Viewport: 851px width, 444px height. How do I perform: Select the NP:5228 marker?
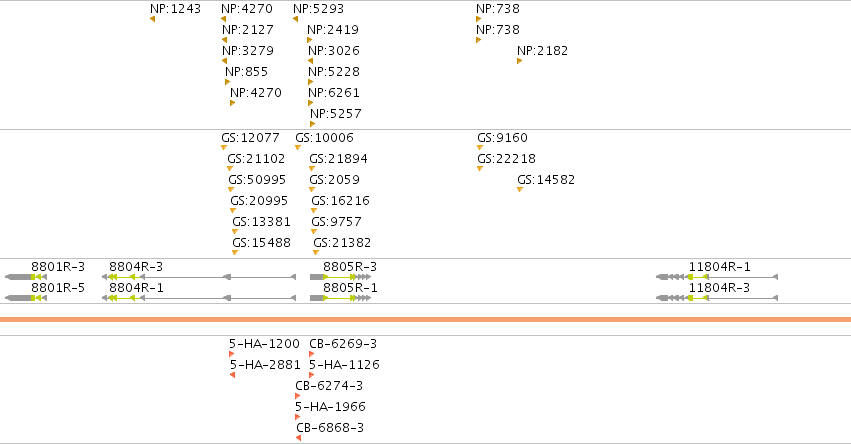310,82
